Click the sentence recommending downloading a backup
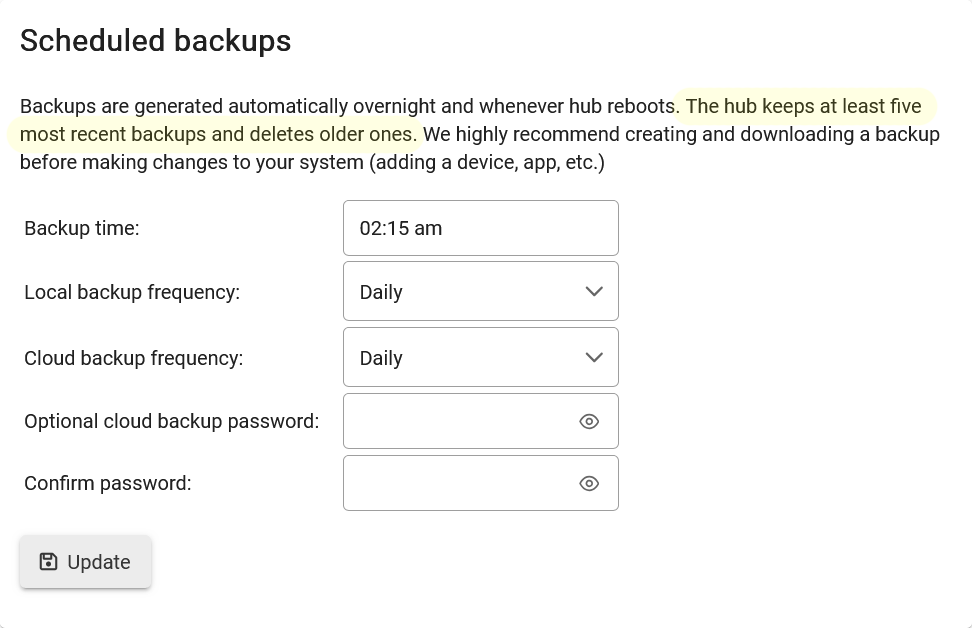 pyautogui.click(x=680, y=135)
